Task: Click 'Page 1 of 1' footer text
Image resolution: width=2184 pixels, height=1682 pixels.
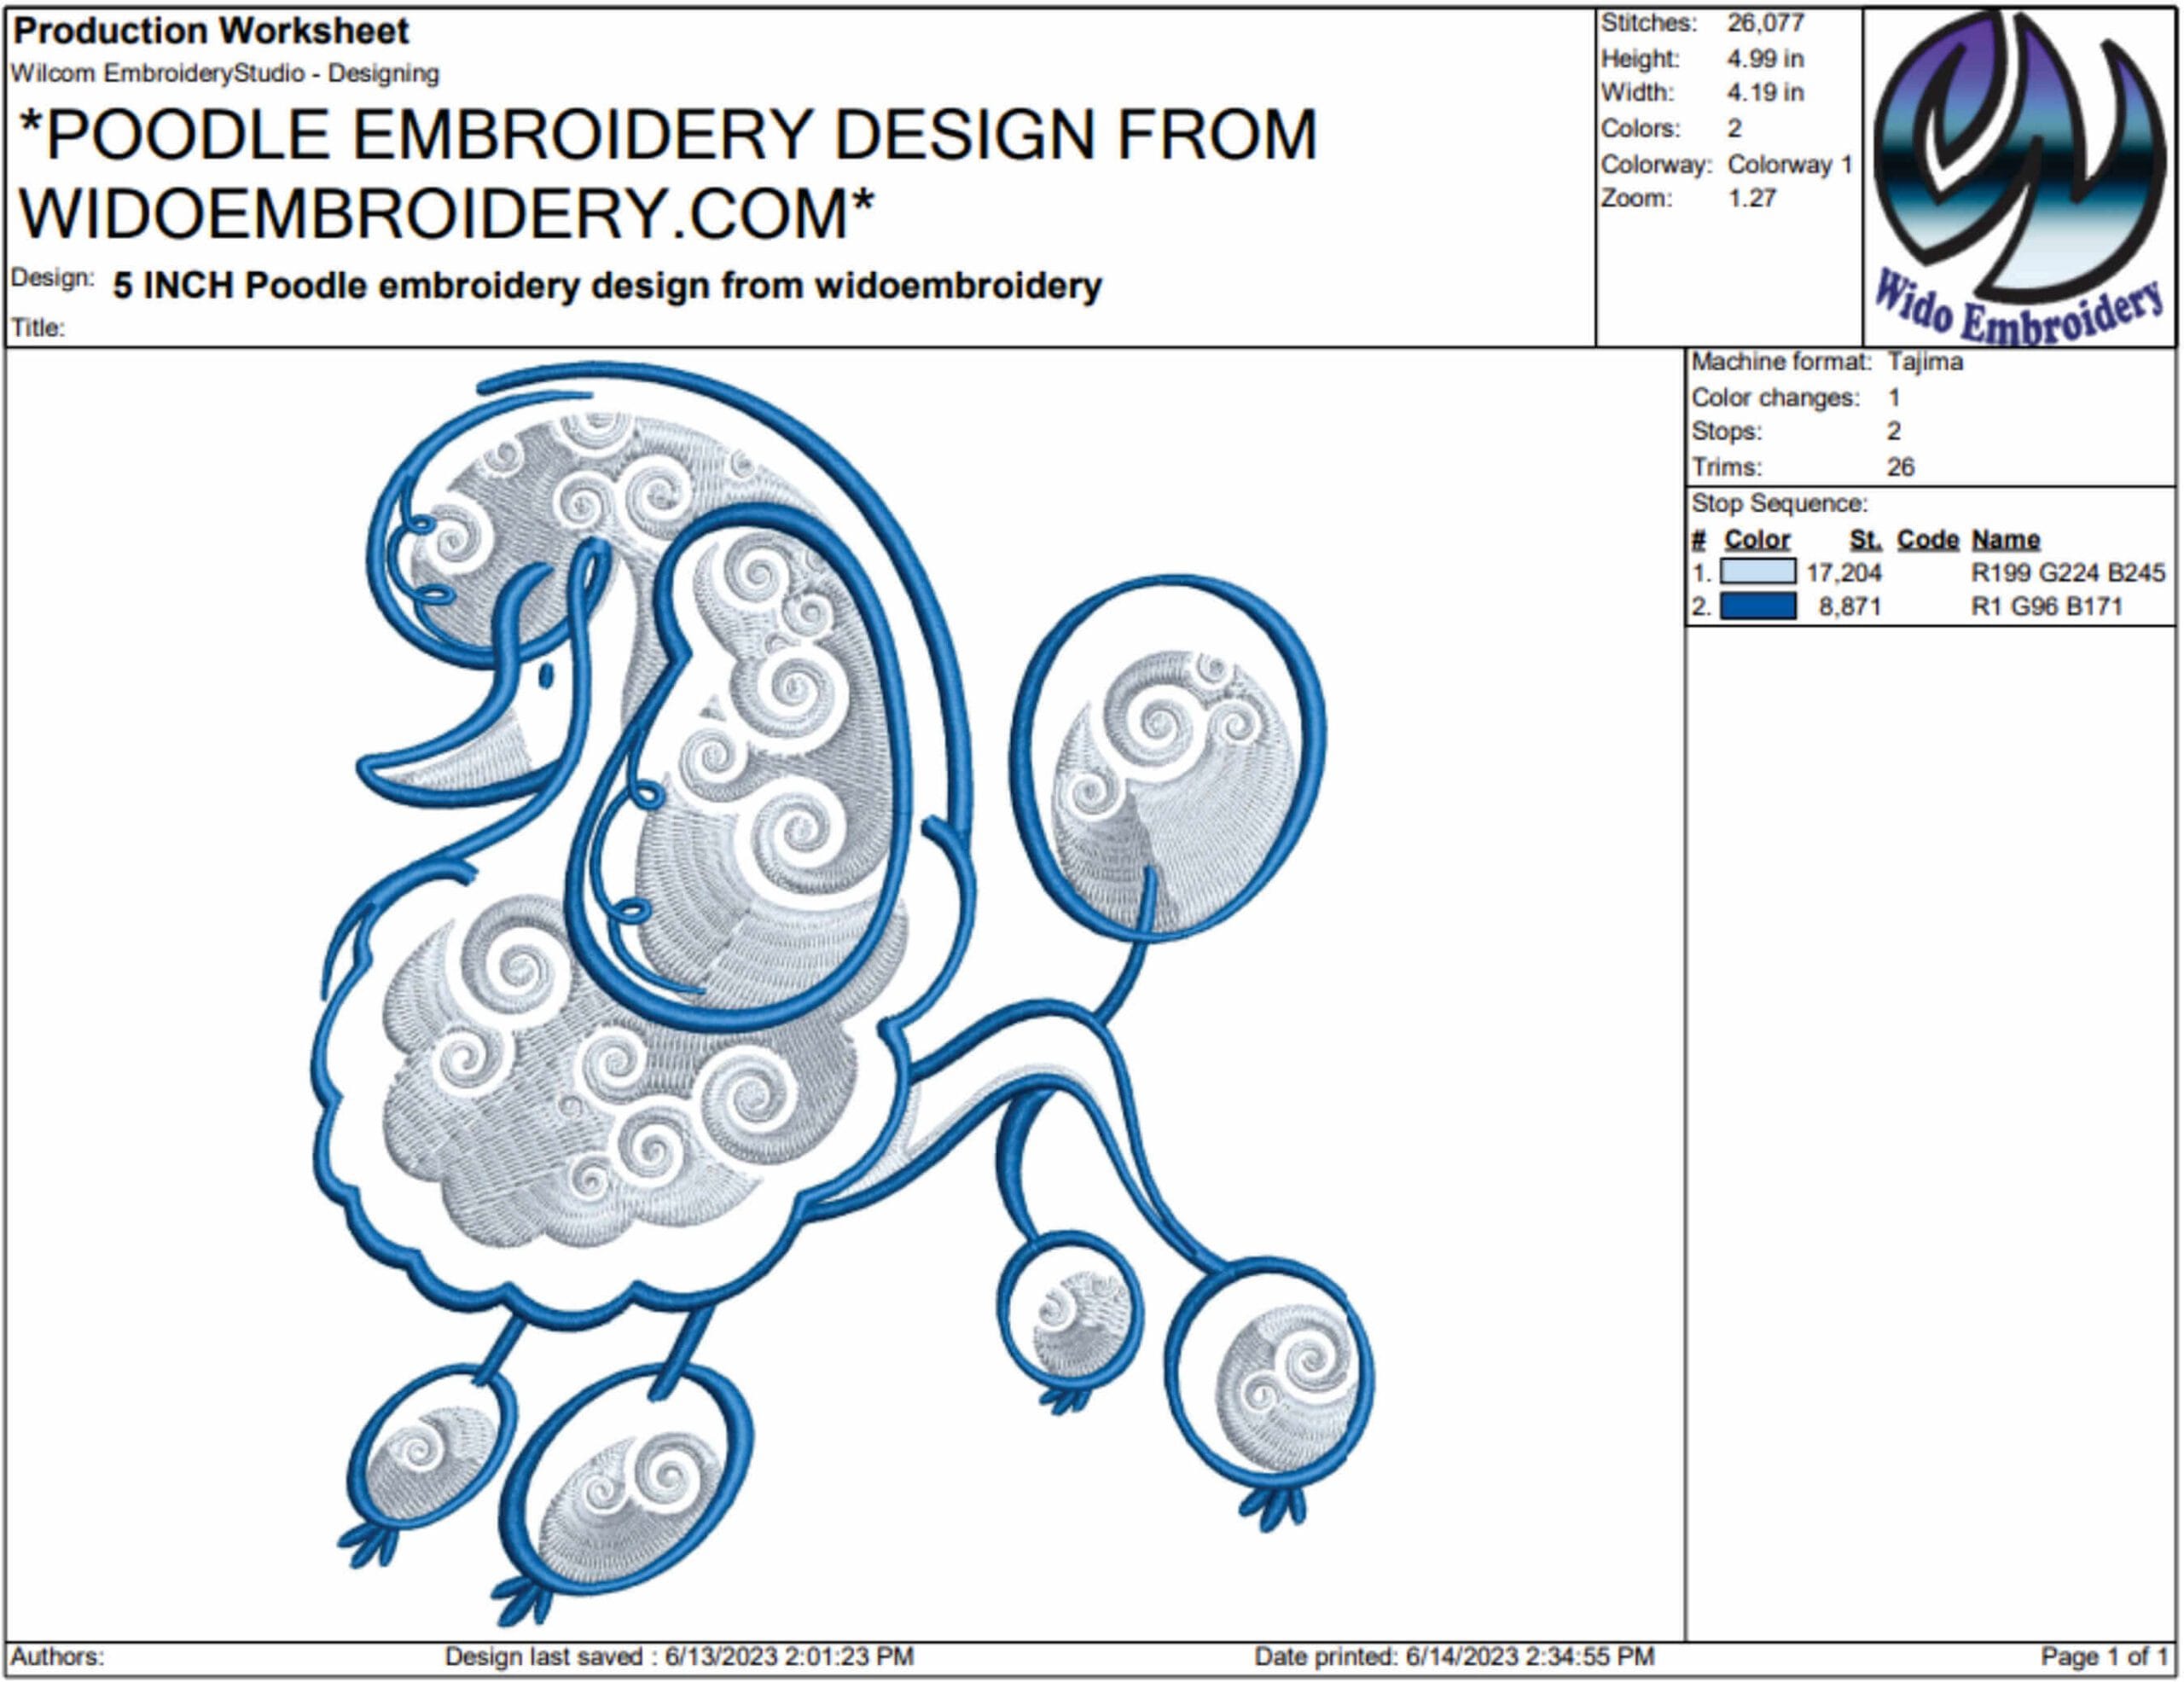Action: [2104, 1657]
